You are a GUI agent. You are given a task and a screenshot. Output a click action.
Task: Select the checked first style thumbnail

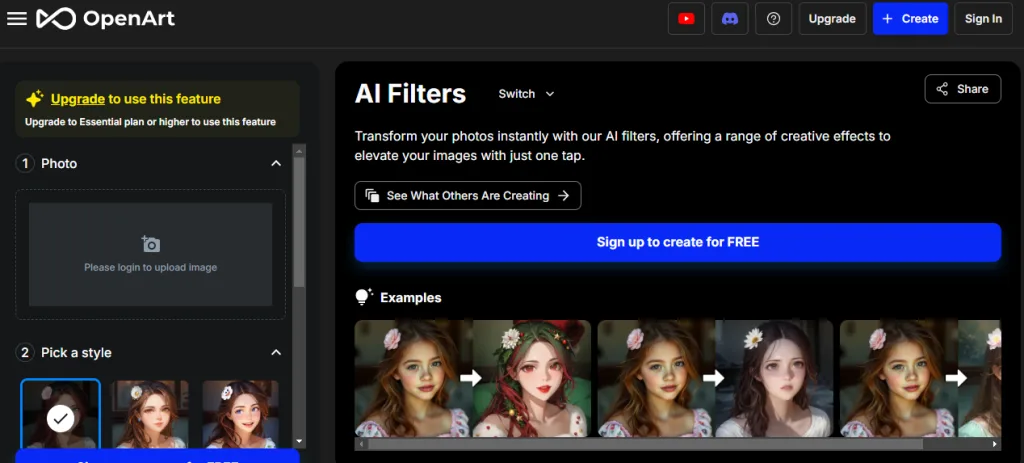60,413
